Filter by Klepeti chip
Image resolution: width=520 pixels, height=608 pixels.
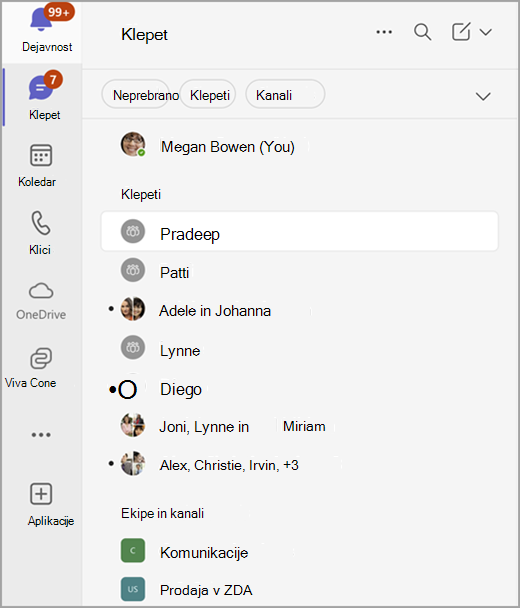pyautogui.click(x=208, y=95)
